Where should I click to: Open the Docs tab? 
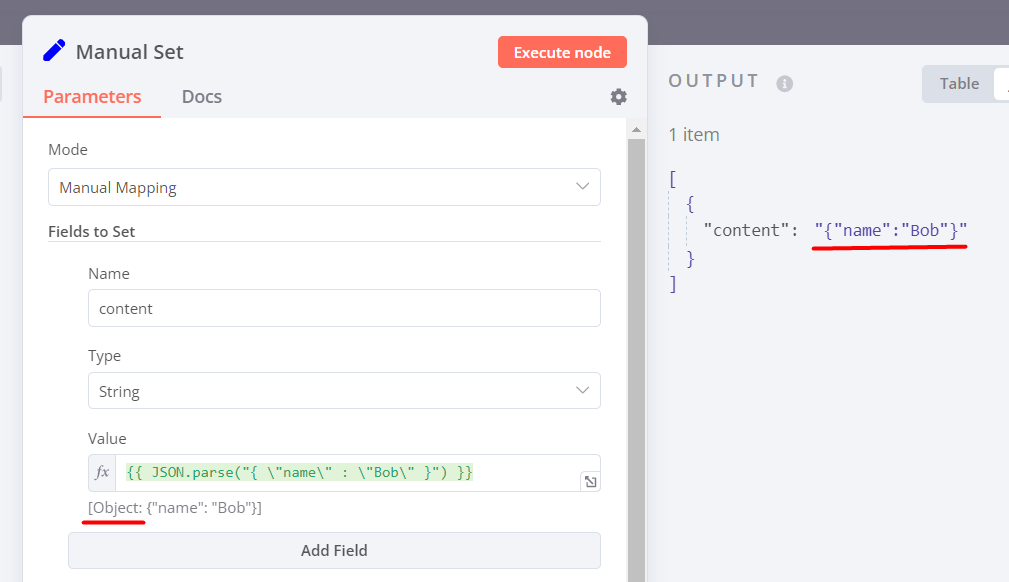point(202,97)
